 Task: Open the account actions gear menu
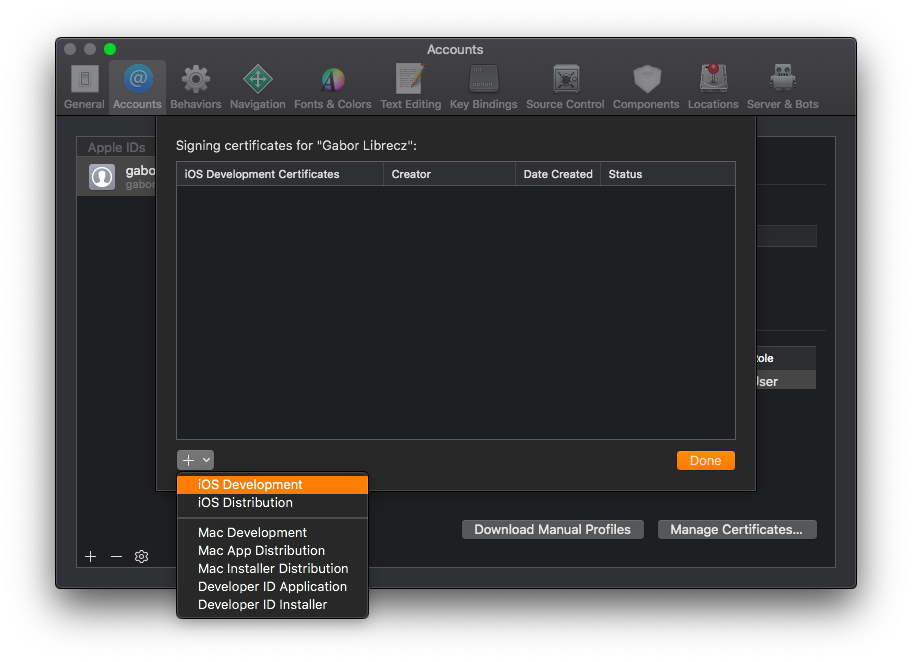tap(141, 557)
